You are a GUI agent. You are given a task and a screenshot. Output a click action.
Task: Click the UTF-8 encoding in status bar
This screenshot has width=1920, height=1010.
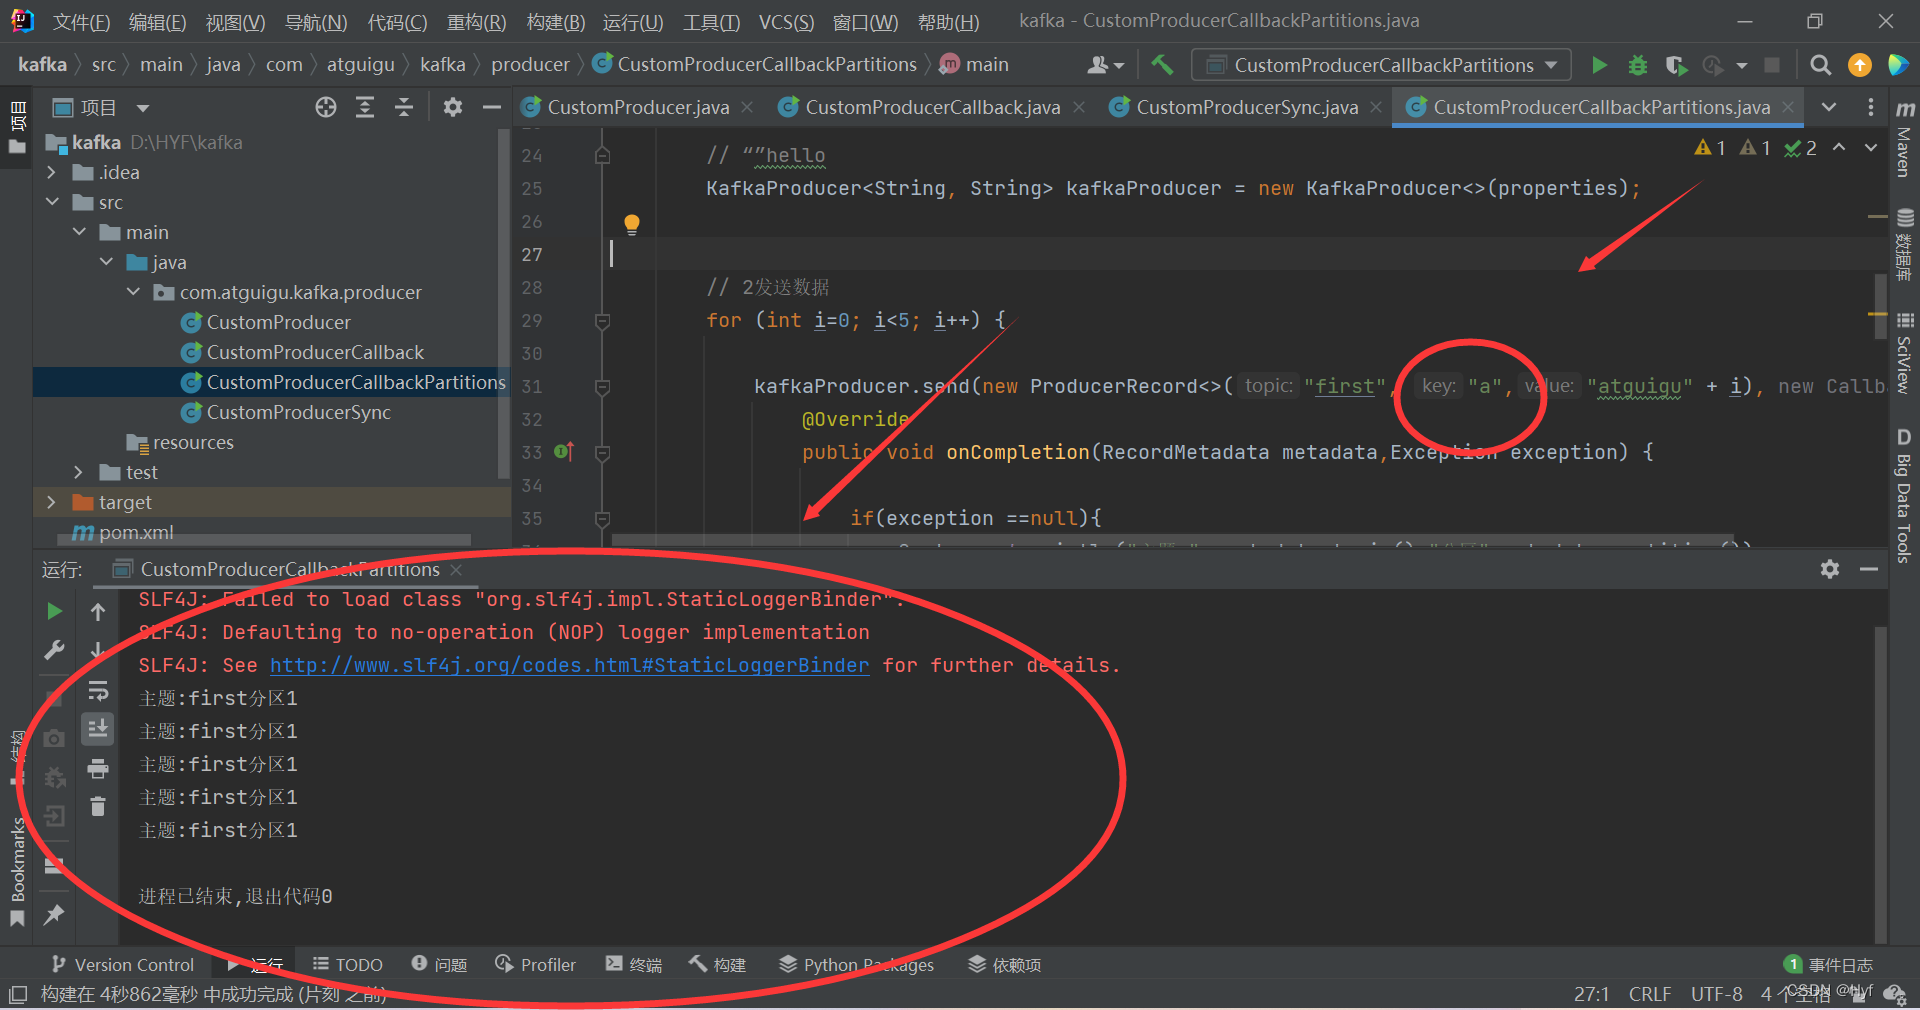1716,994
